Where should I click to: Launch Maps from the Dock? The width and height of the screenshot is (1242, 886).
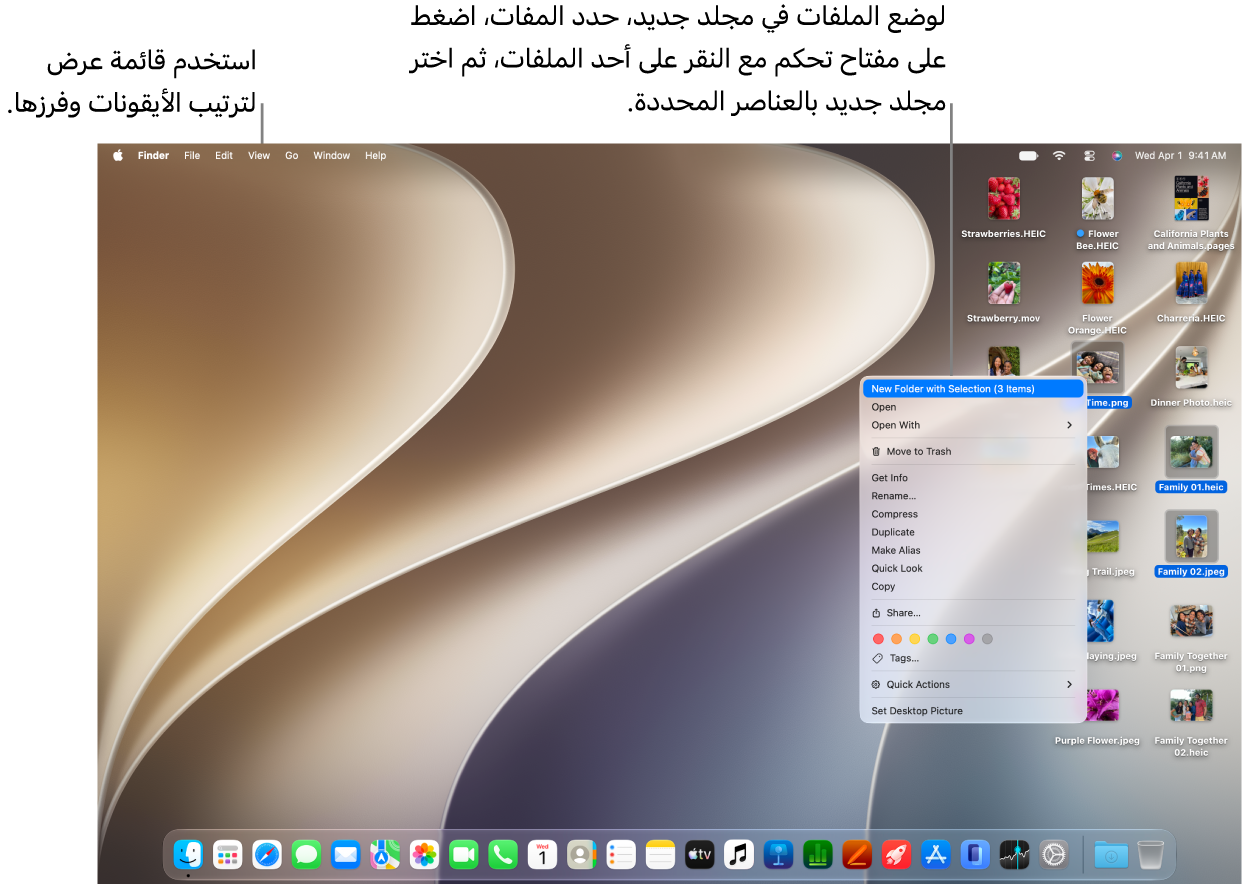pos(385,854)
